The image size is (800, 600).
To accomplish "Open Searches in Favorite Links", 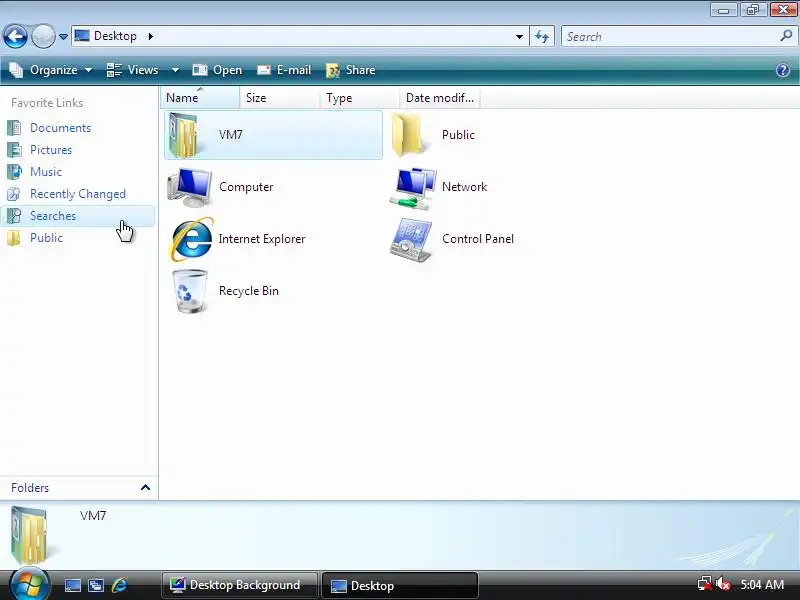I will 53,216.
